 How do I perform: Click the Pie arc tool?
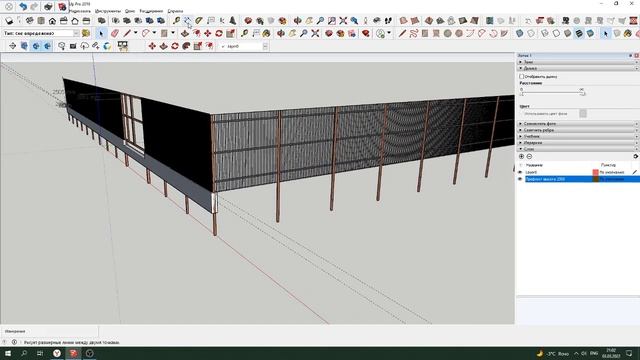click(504, 33)
